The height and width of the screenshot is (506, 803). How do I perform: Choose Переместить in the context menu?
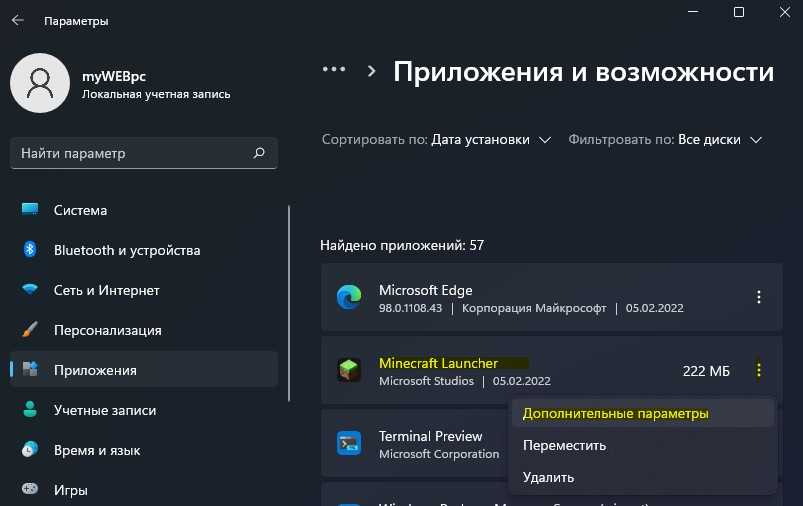(x=564, y=445)
